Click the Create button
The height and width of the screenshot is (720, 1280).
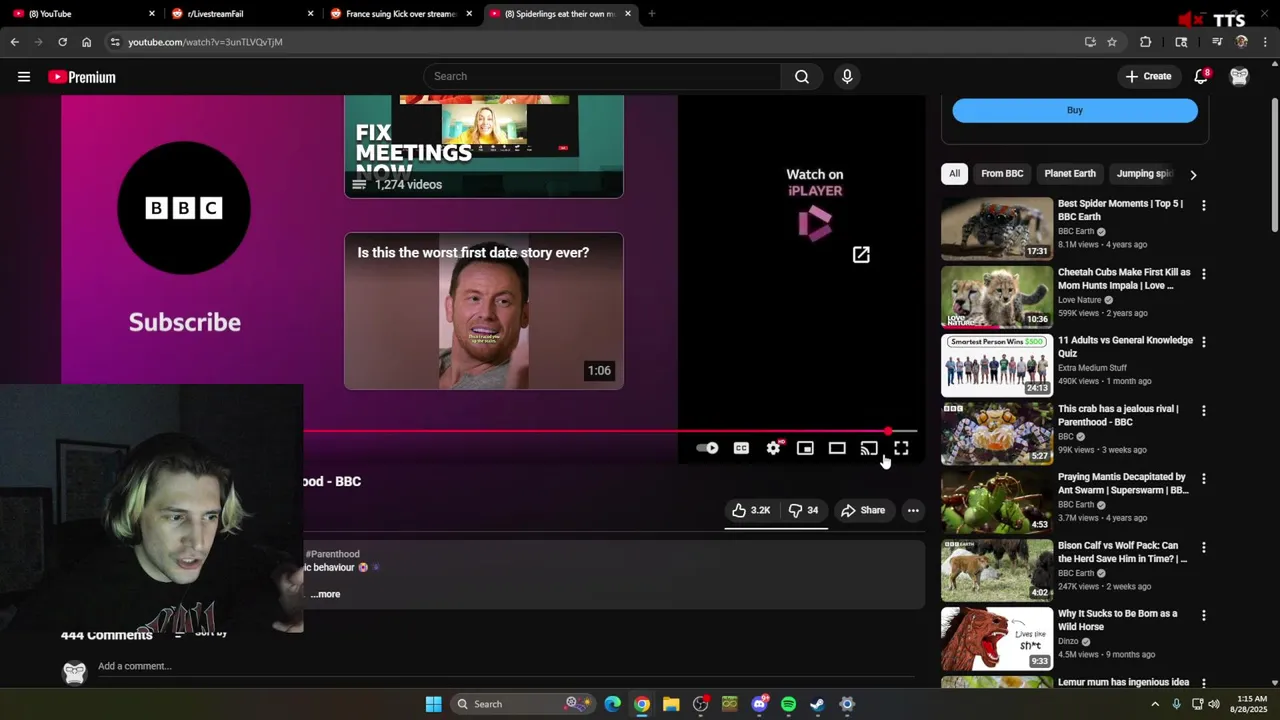tap(1148, 76)
